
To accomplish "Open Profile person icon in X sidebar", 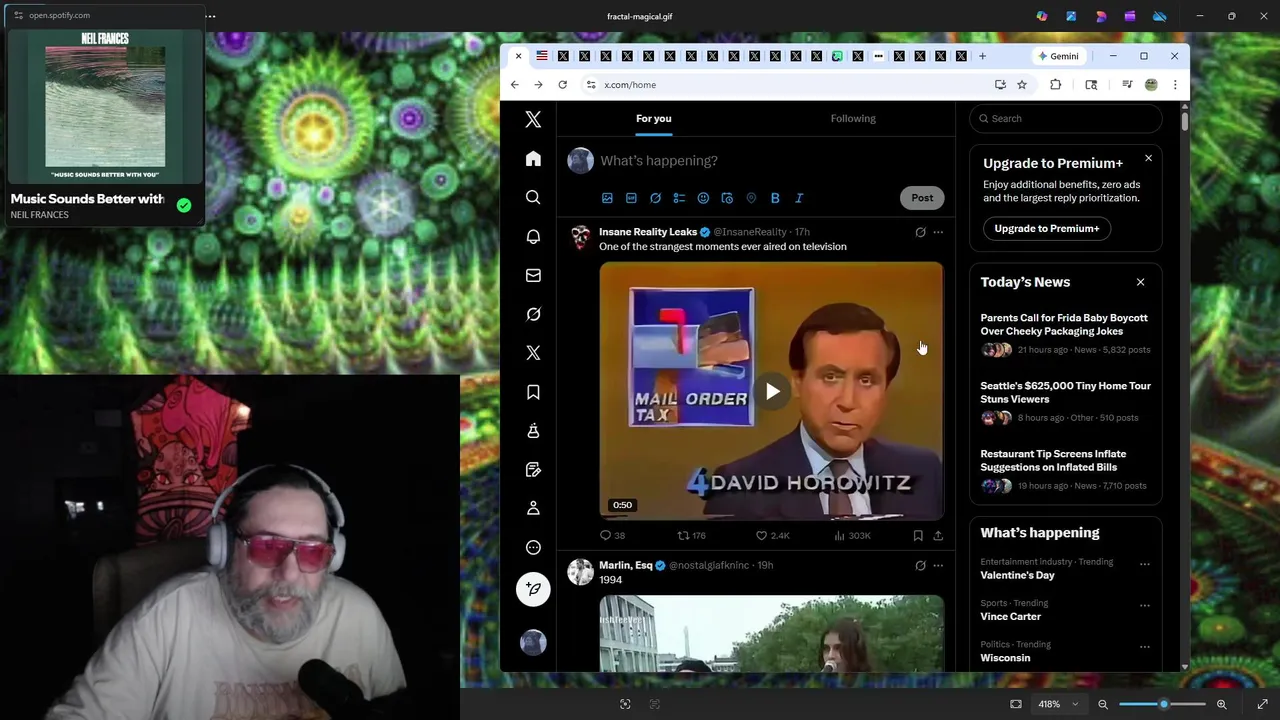I will 533,508.
